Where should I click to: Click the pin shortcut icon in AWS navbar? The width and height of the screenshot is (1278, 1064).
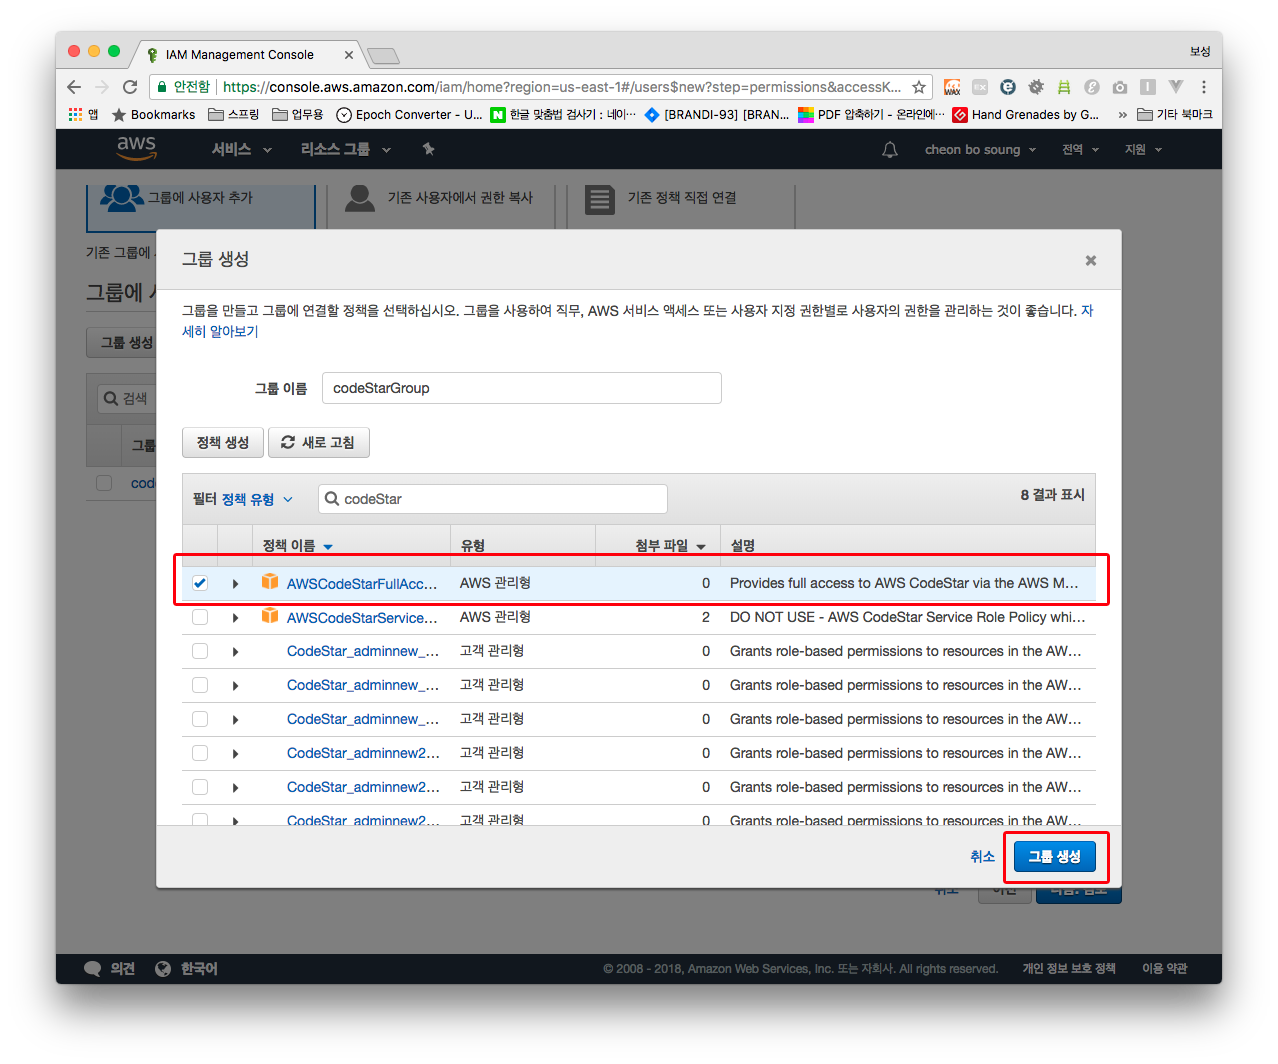428,149
